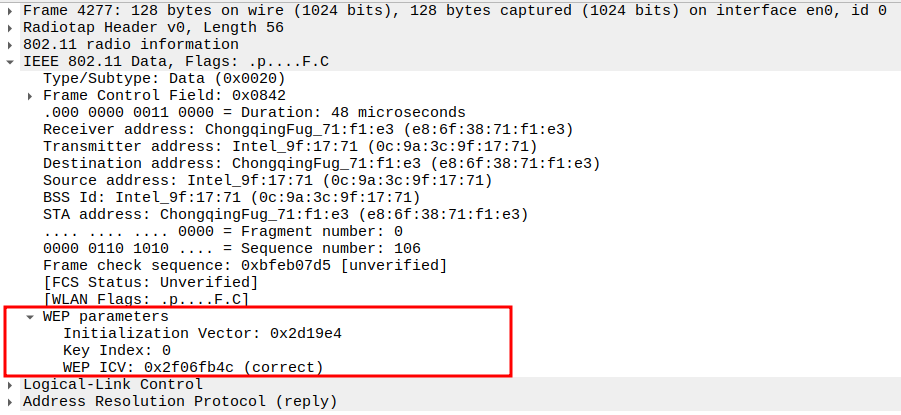Collapse the WEP parameters section
Image resolution: width=901 pixels, height=415 pixels.
[x=31, y=316]
